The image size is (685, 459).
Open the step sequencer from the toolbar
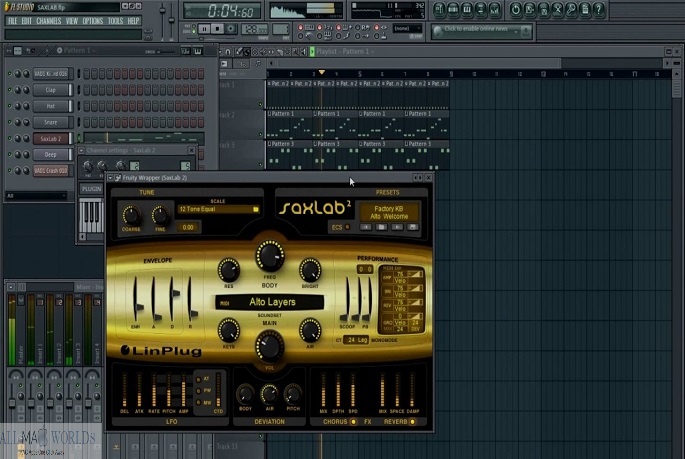click(453, 10)
